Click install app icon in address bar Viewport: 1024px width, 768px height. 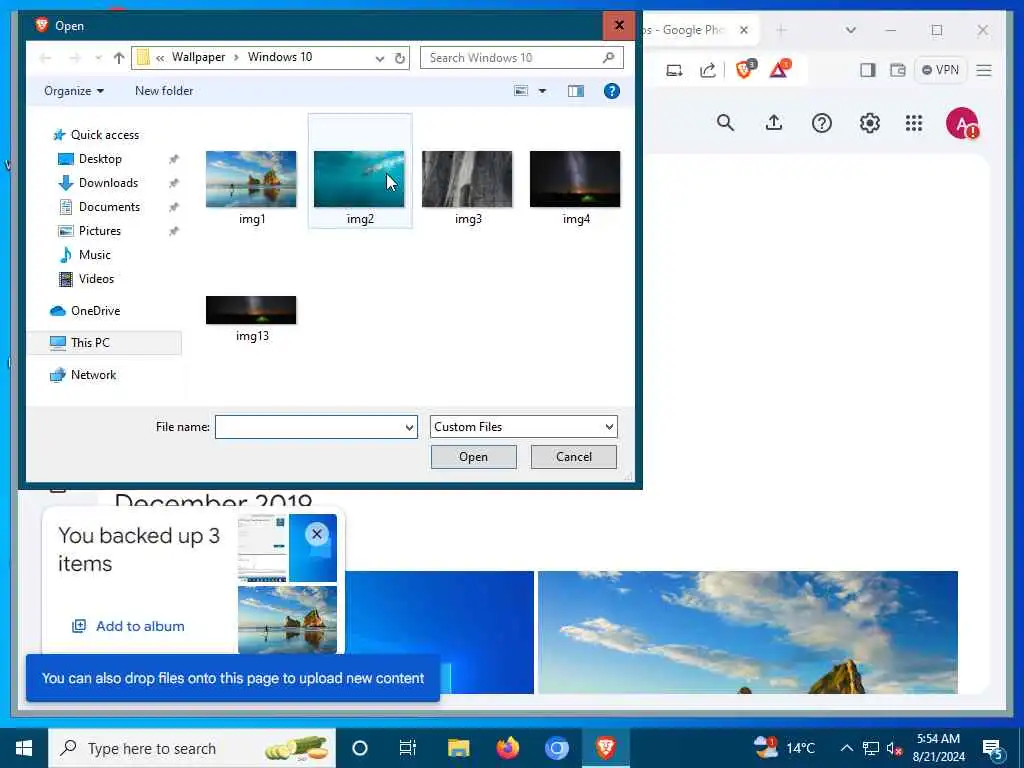(x=674, y=70)
